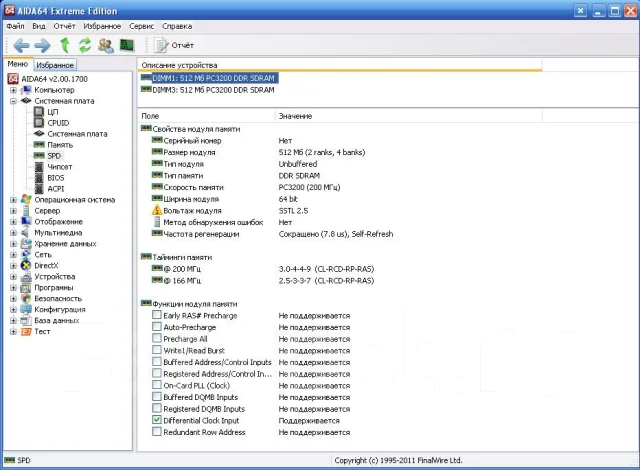
Task: Expand the Операционная система node
Action: (x=13, y=200)
